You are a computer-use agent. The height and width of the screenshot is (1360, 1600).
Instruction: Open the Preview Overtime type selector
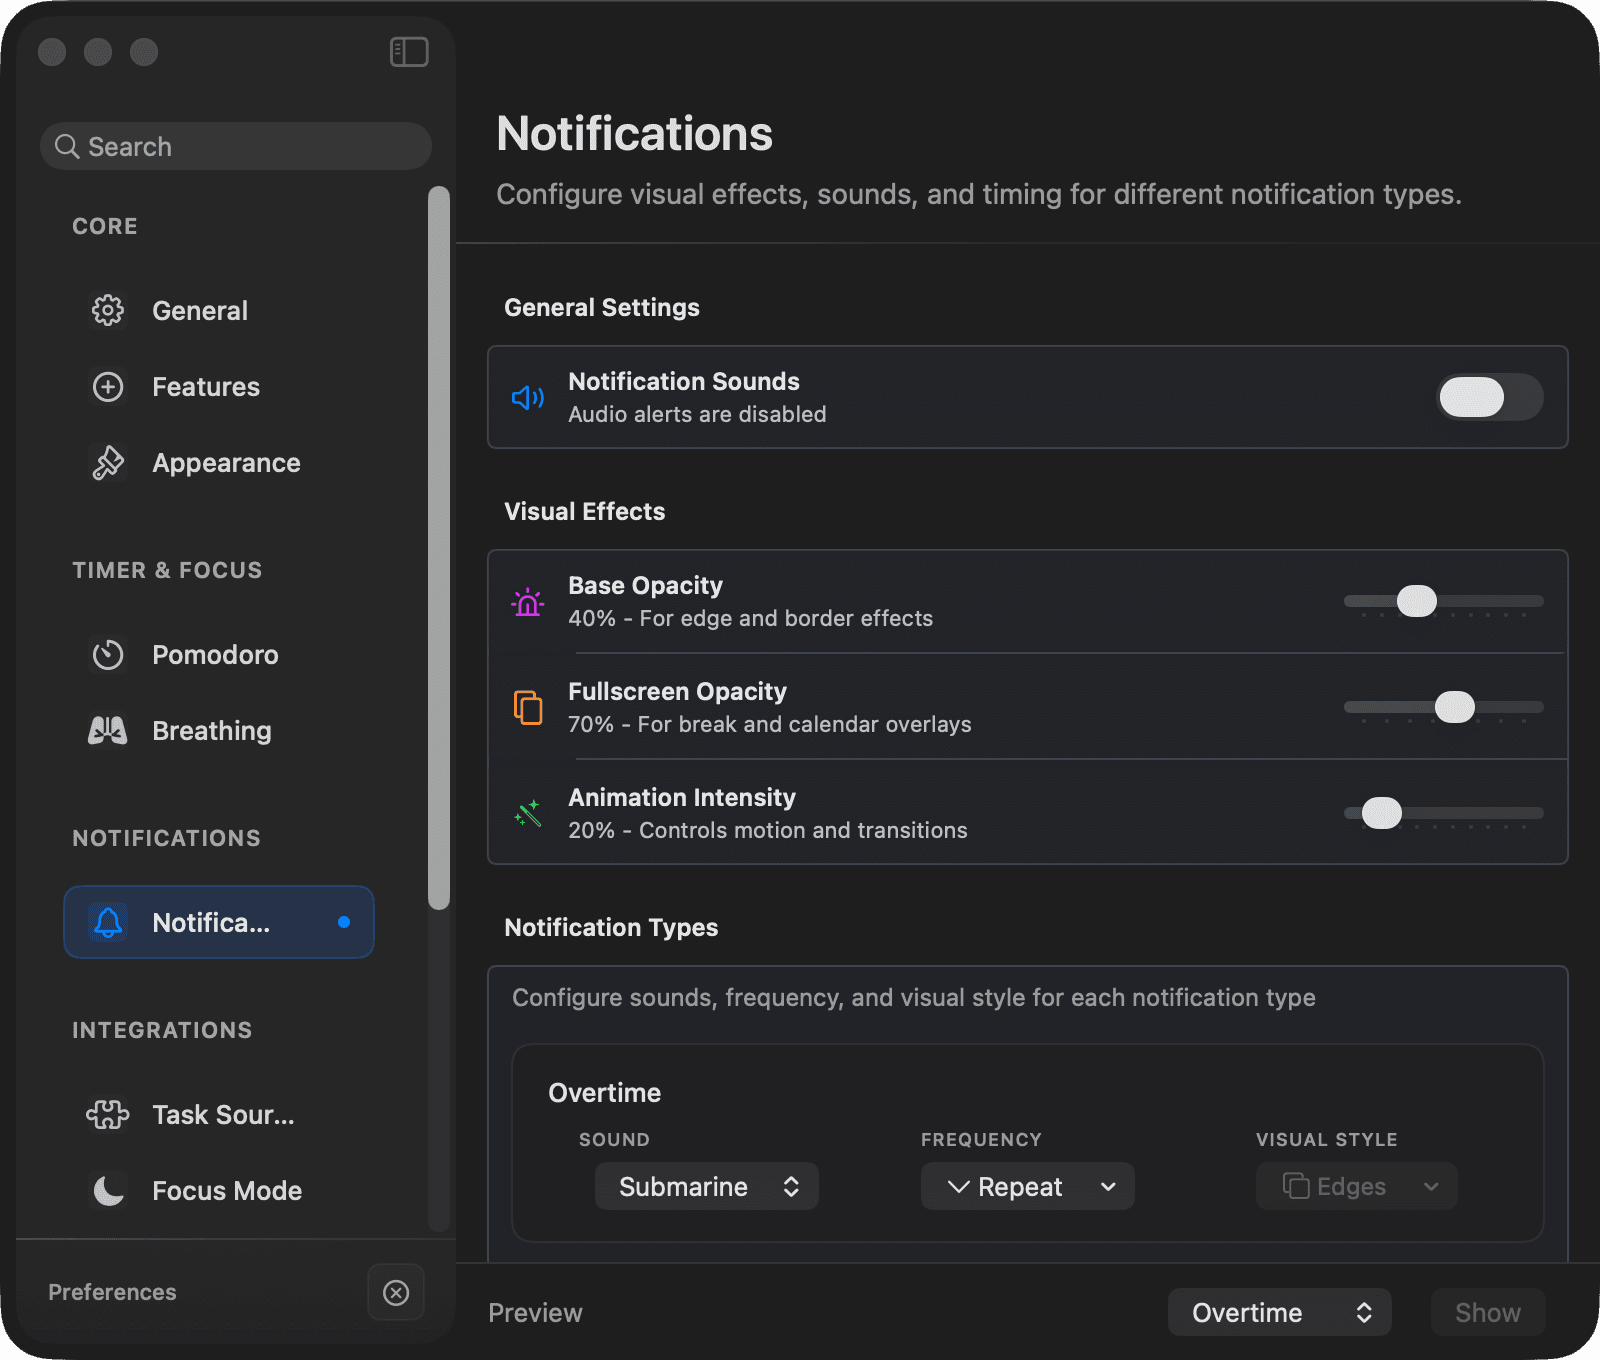[x=1280, y=1313]
